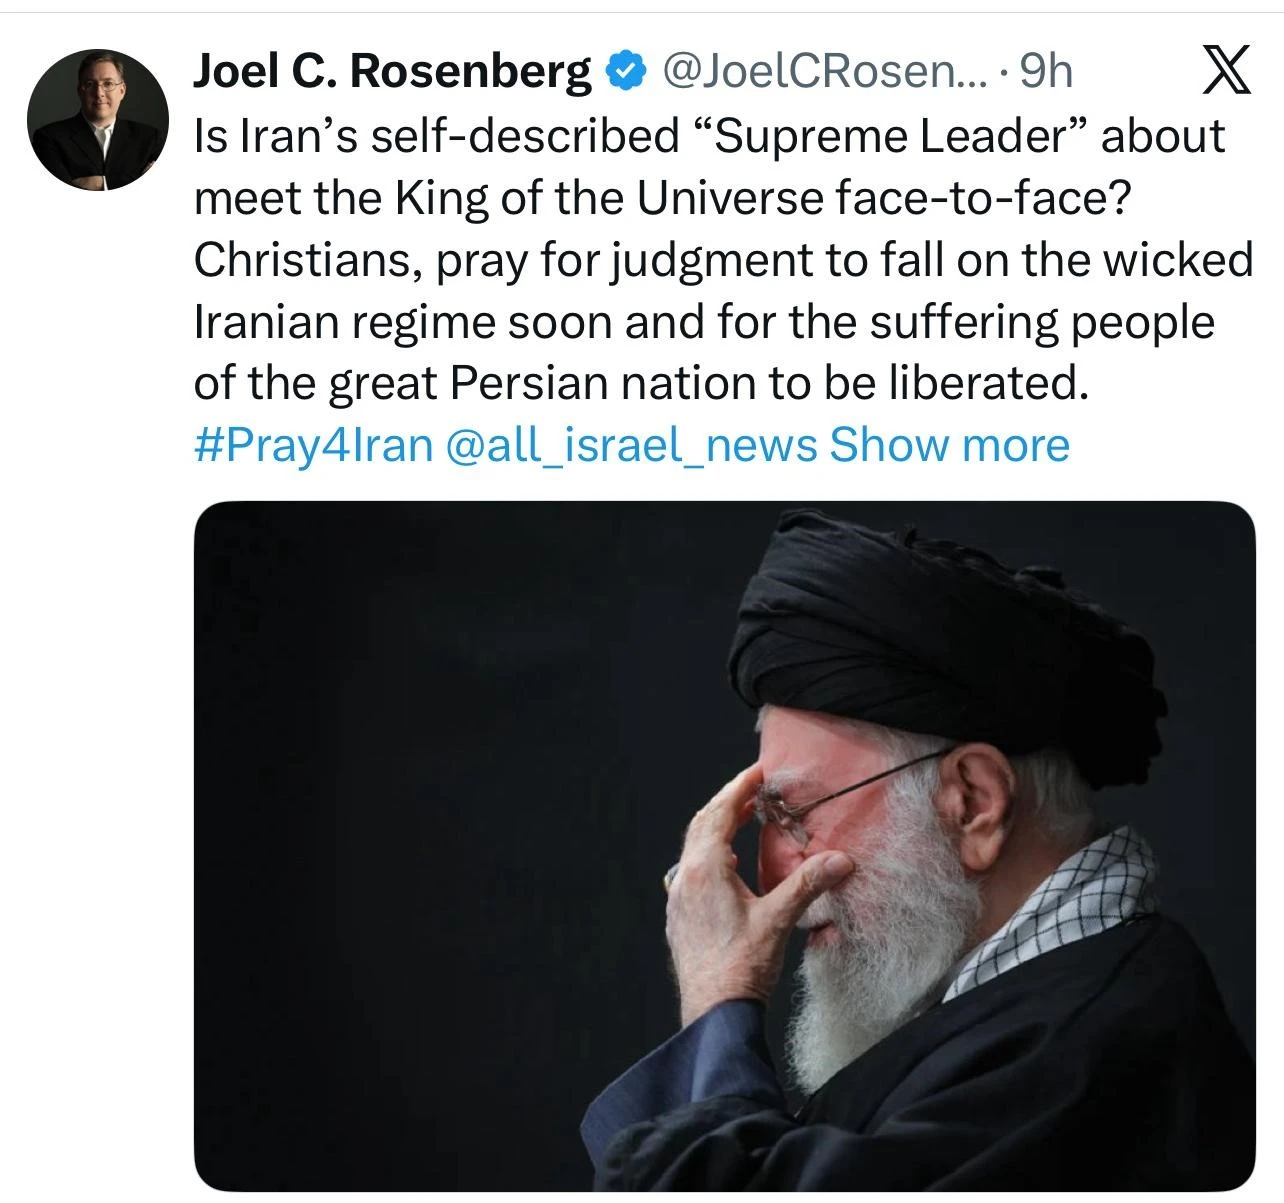Click the X logo icon
This screenshot has width=1284, height=1203.
click(x=1225, y=73)
